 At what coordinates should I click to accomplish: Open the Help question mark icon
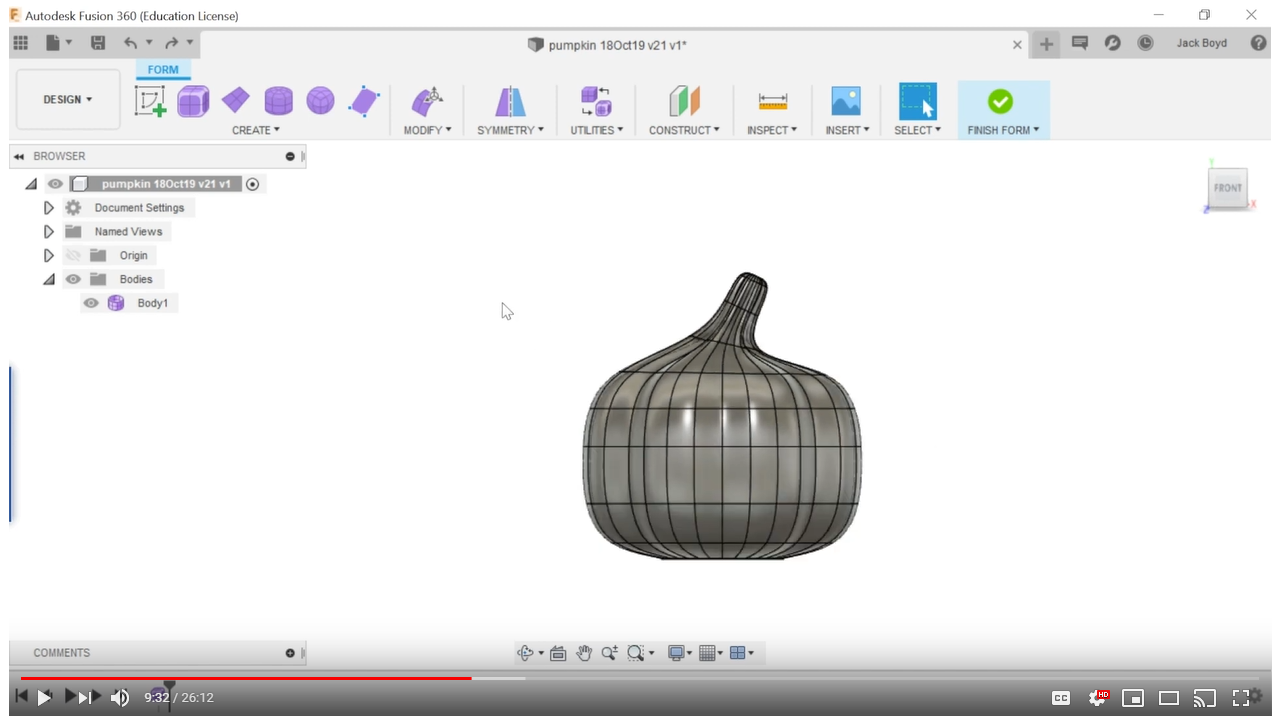point(1258,43)
